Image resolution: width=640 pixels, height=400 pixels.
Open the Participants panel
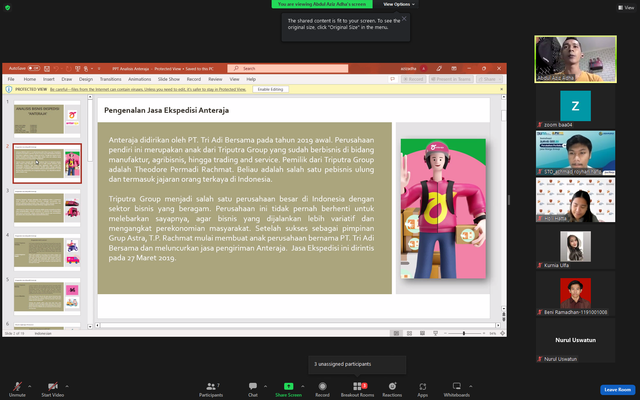click(x=211, y=389)
